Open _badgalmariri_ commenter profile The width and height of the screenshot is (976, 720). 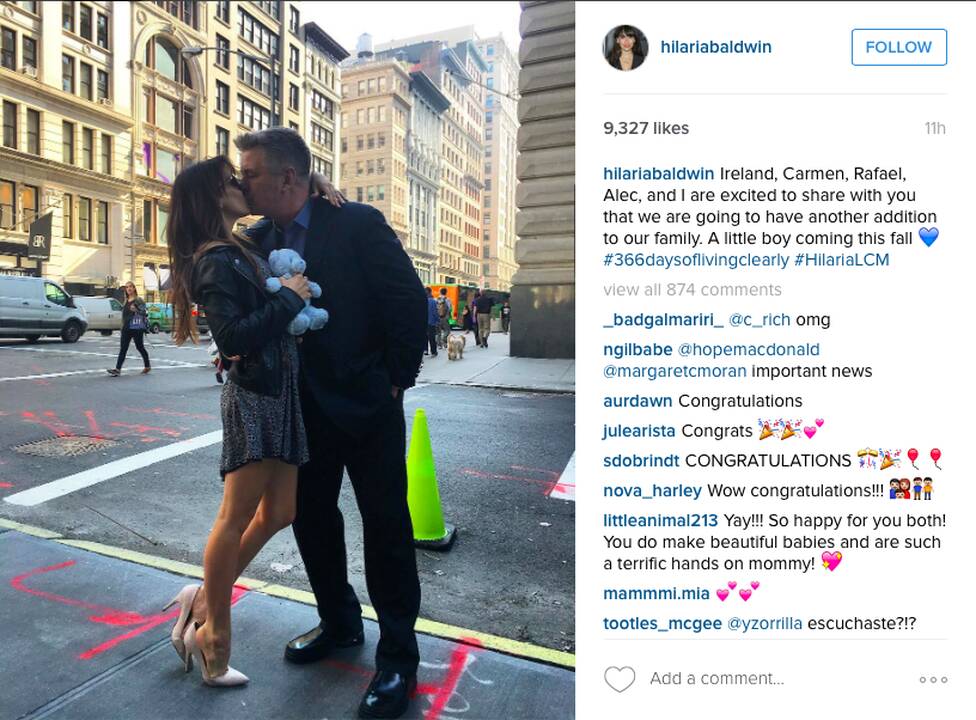[x=663, y=319]
